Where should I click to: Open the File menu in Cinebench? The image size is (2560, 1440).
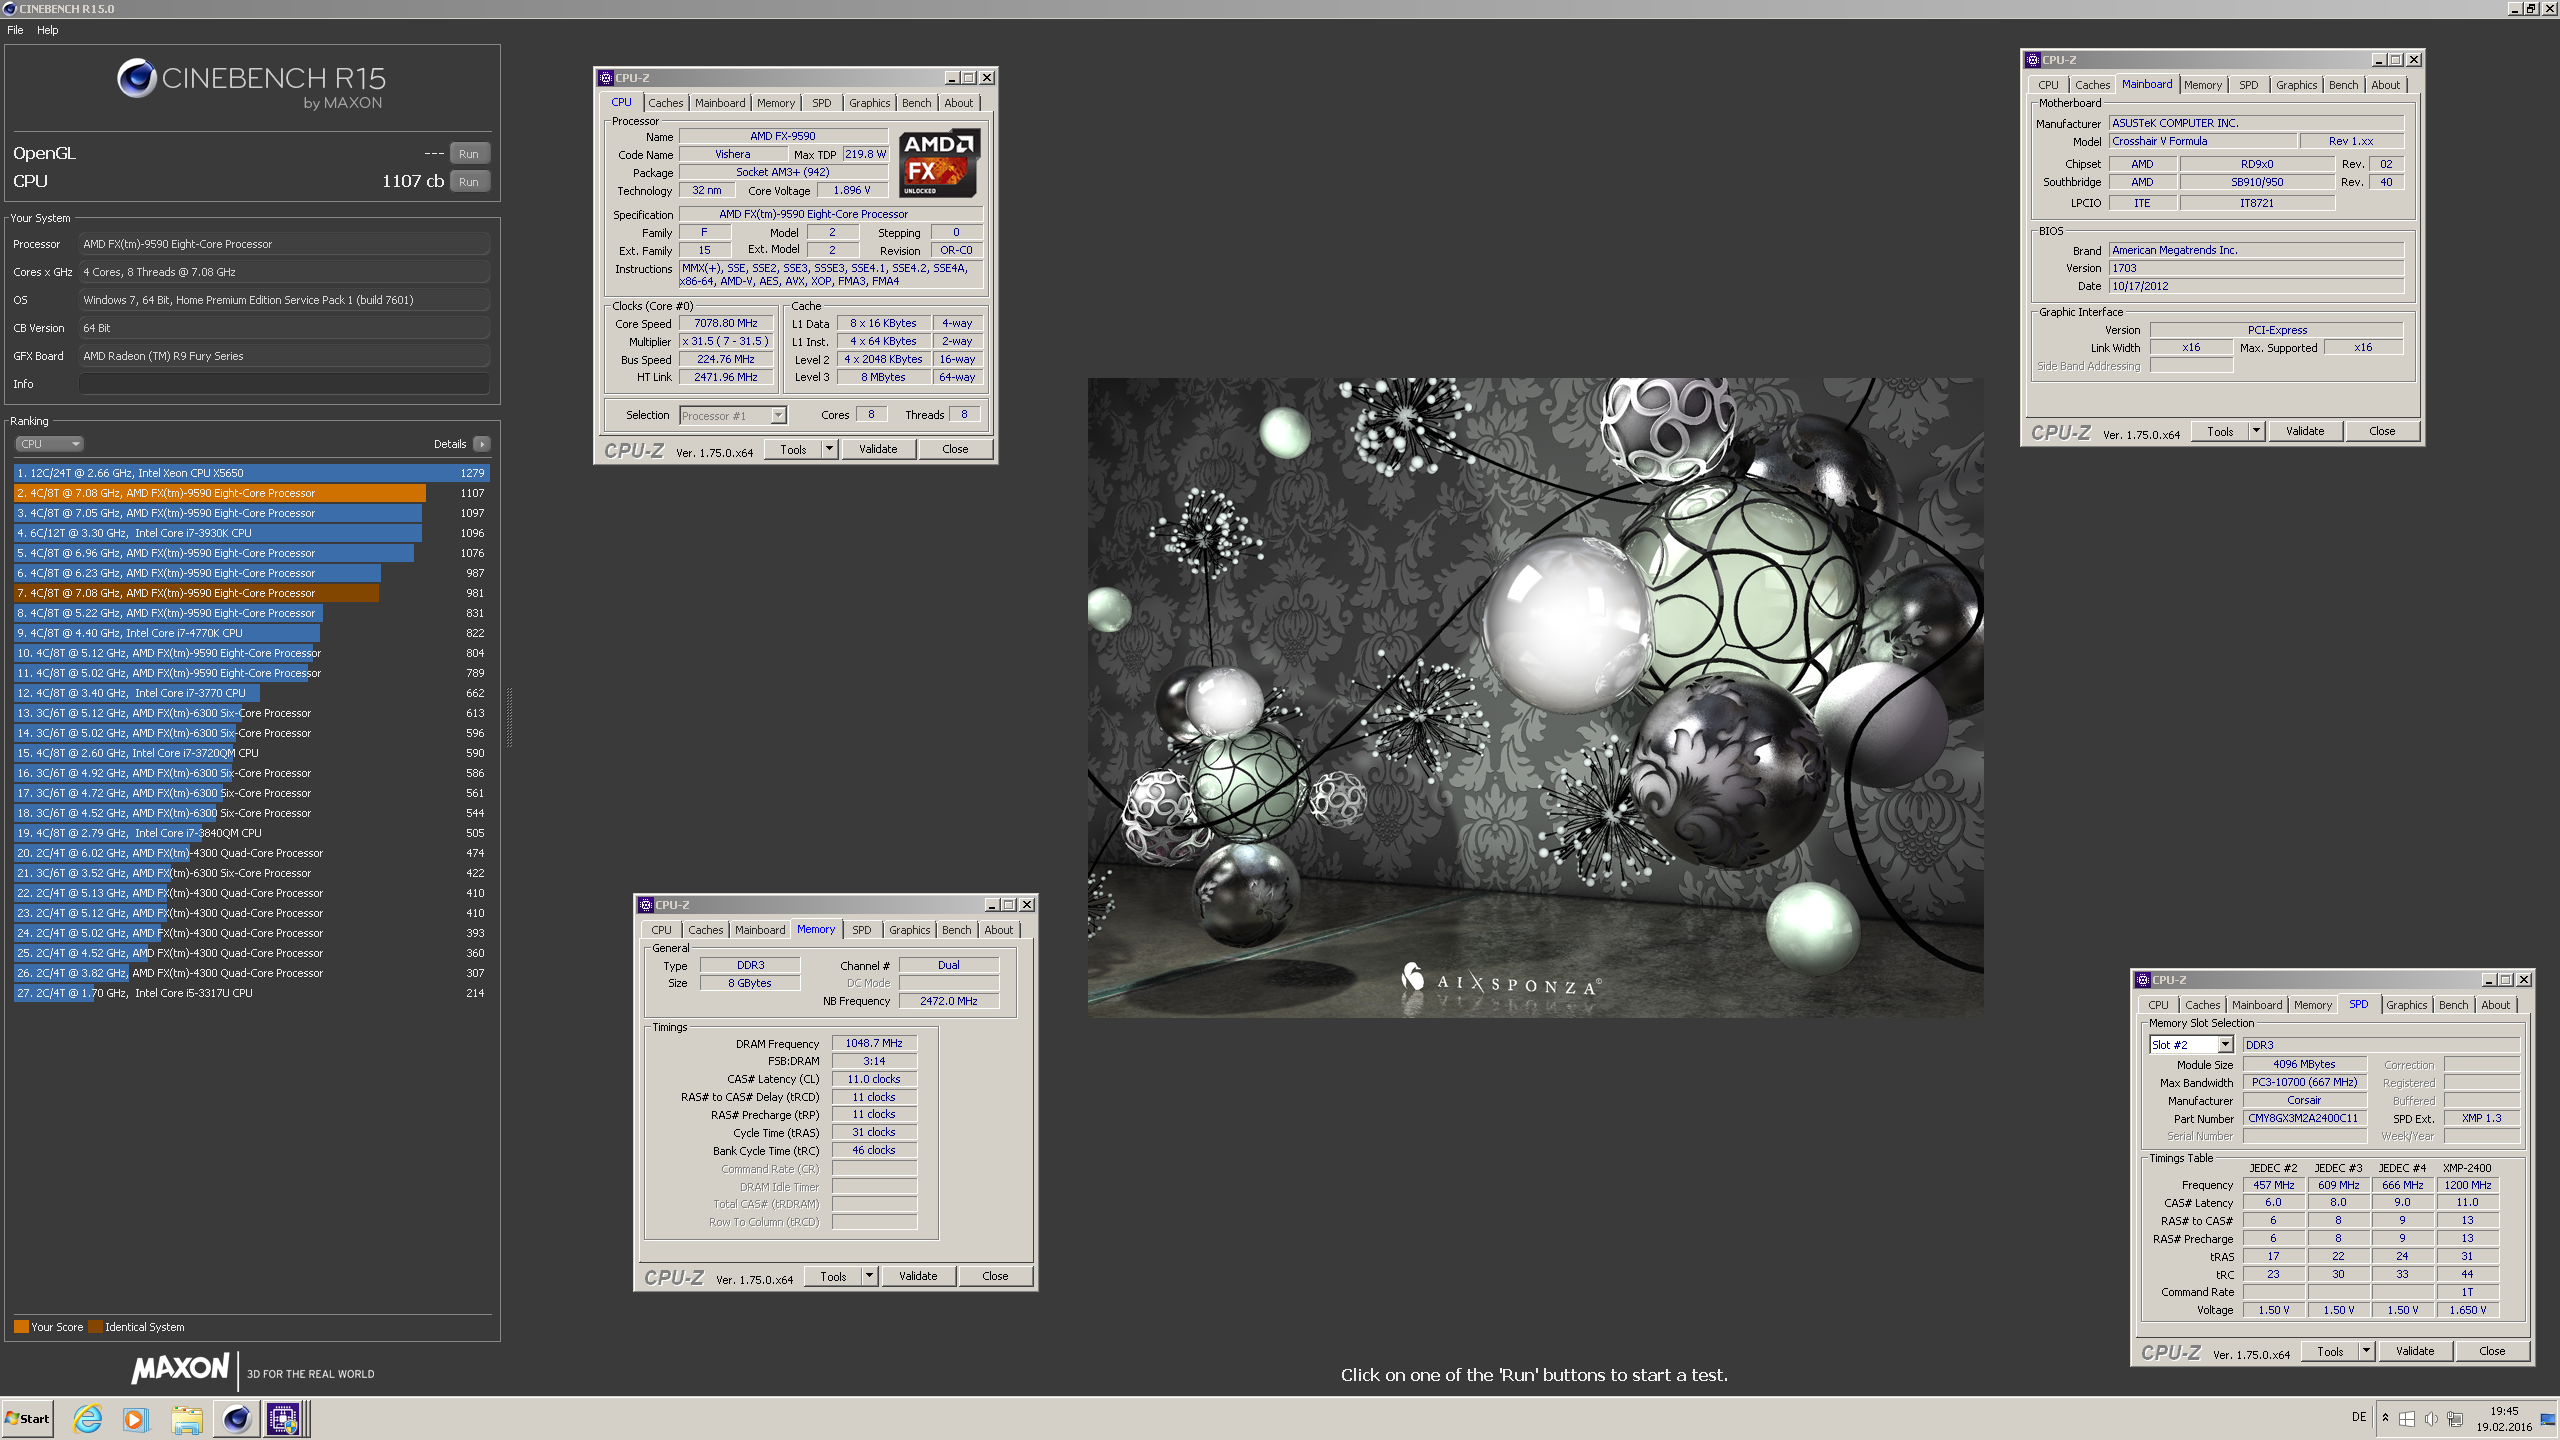point(15,30)
